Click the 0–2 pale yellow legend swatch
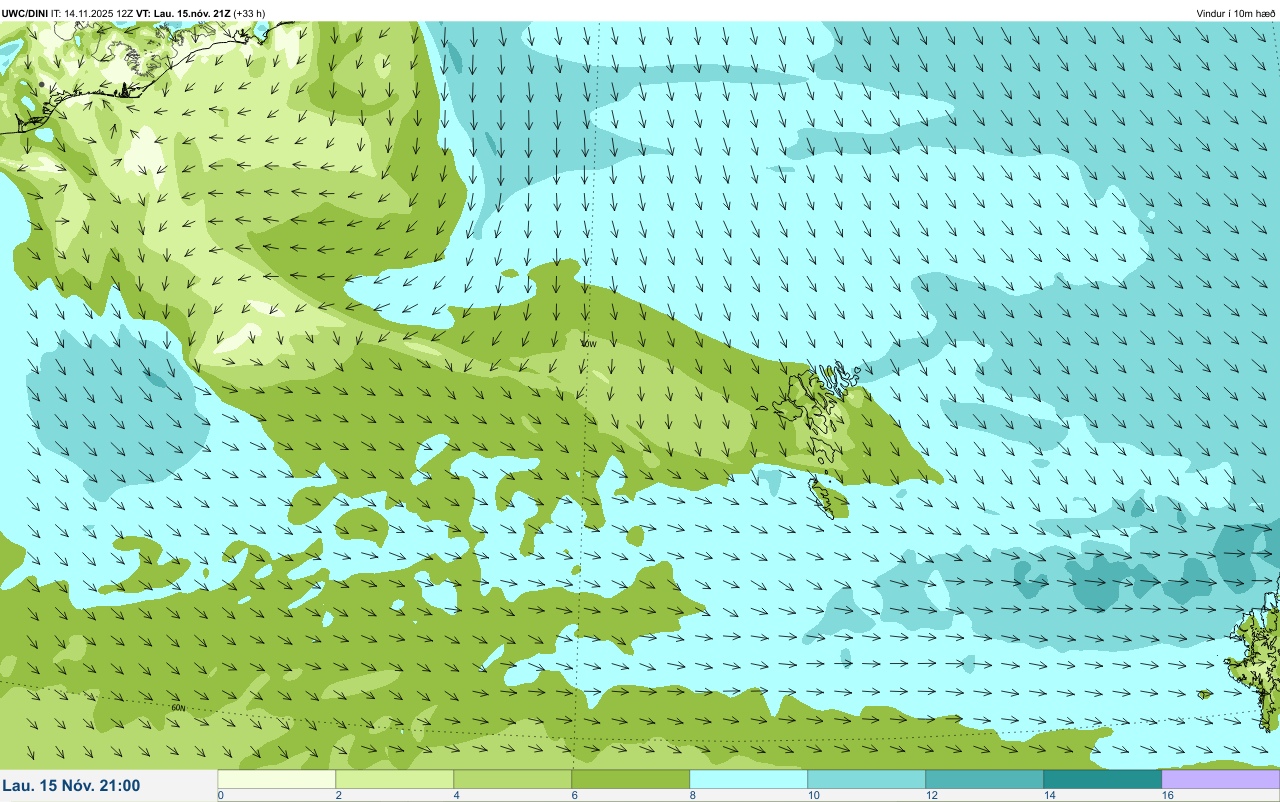1280x802 pixels. coord(277,778)
